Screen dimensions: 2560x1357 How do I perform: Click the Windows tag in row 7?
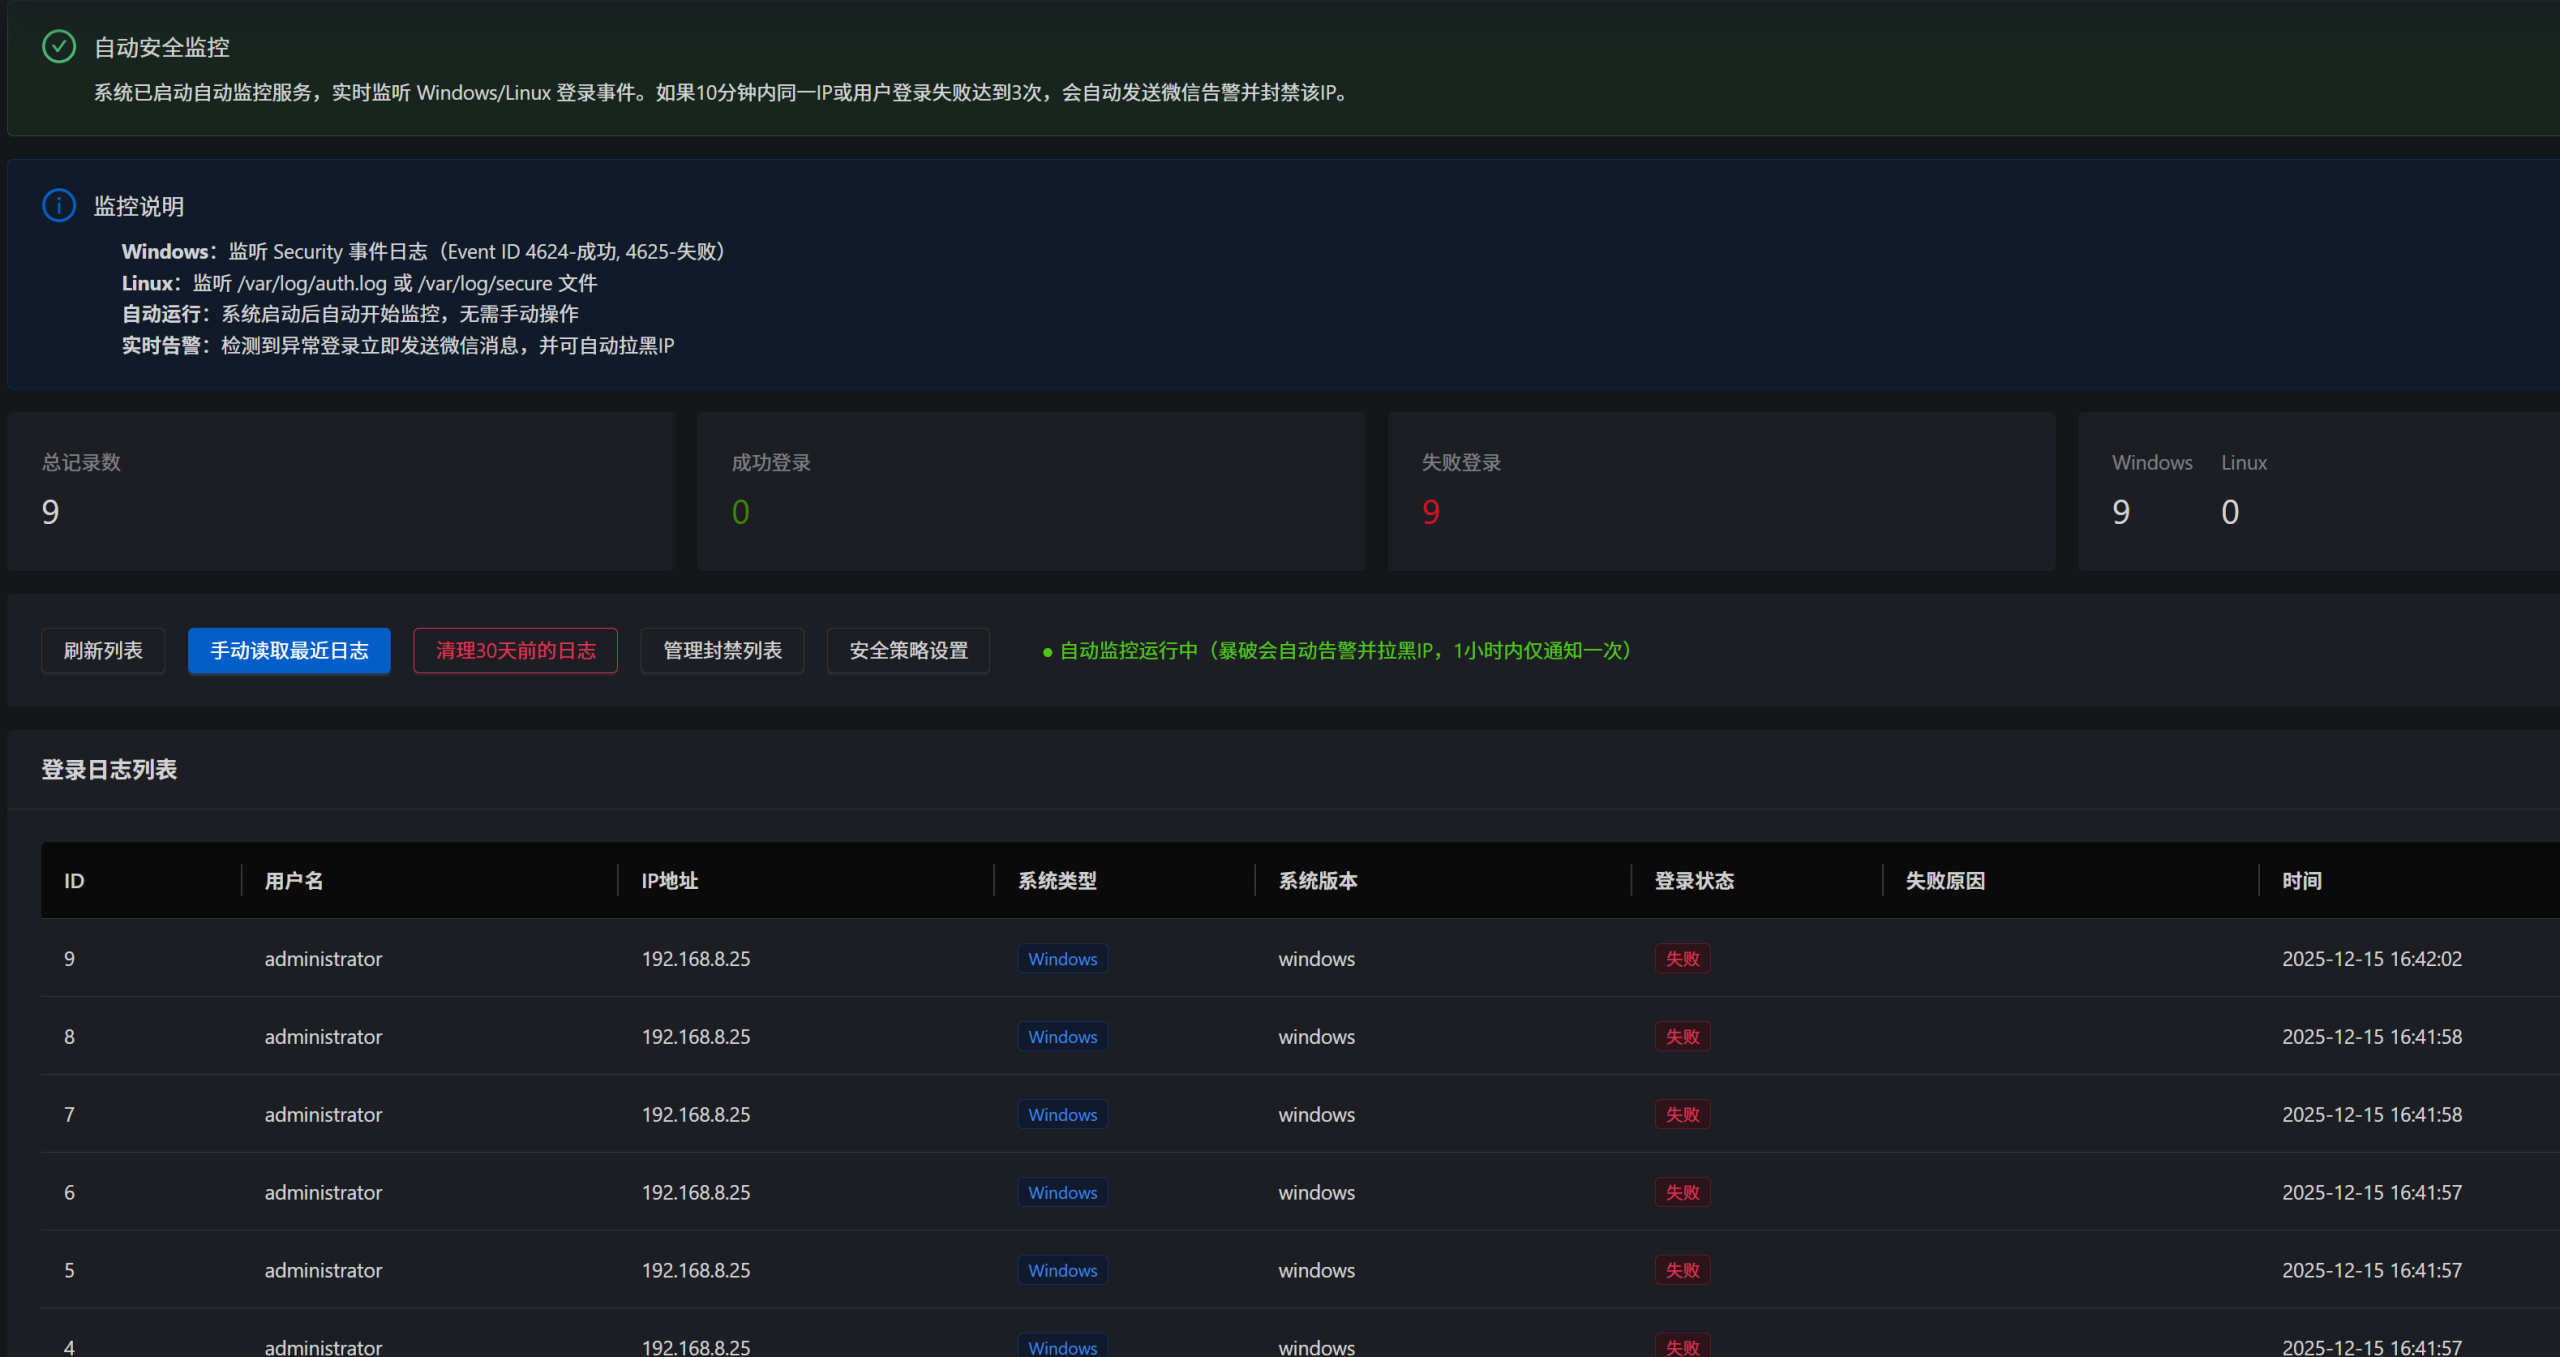[1062, 1115]
